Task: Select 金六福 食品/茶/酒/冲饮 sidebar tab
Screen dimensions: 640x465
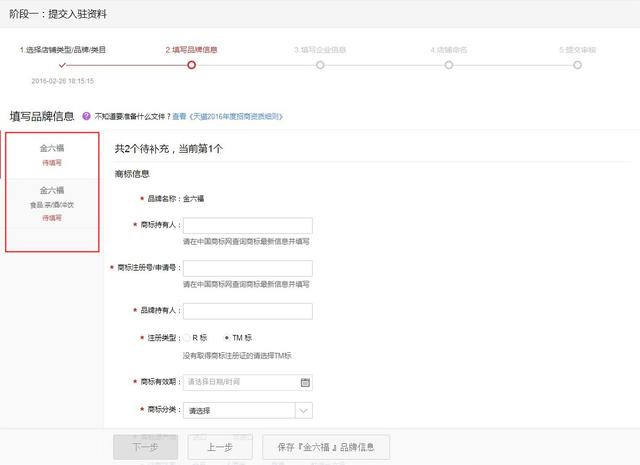Action: click(x=52, y=203)
